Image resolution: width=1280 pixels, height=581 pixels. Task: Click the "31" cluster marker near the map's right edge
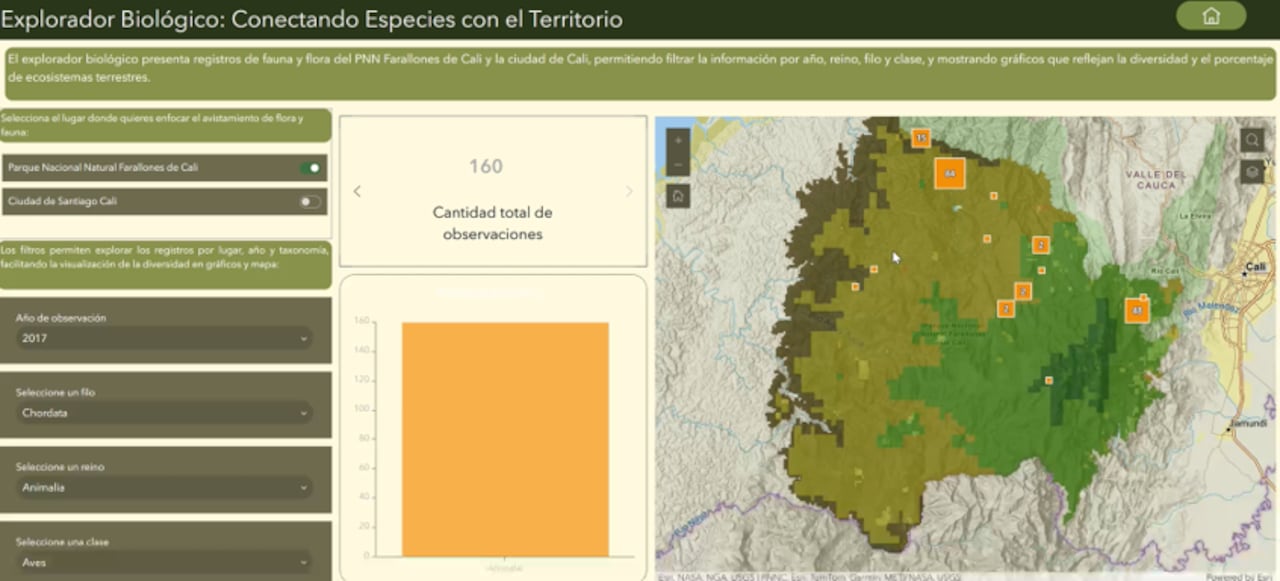[1137, 311]
